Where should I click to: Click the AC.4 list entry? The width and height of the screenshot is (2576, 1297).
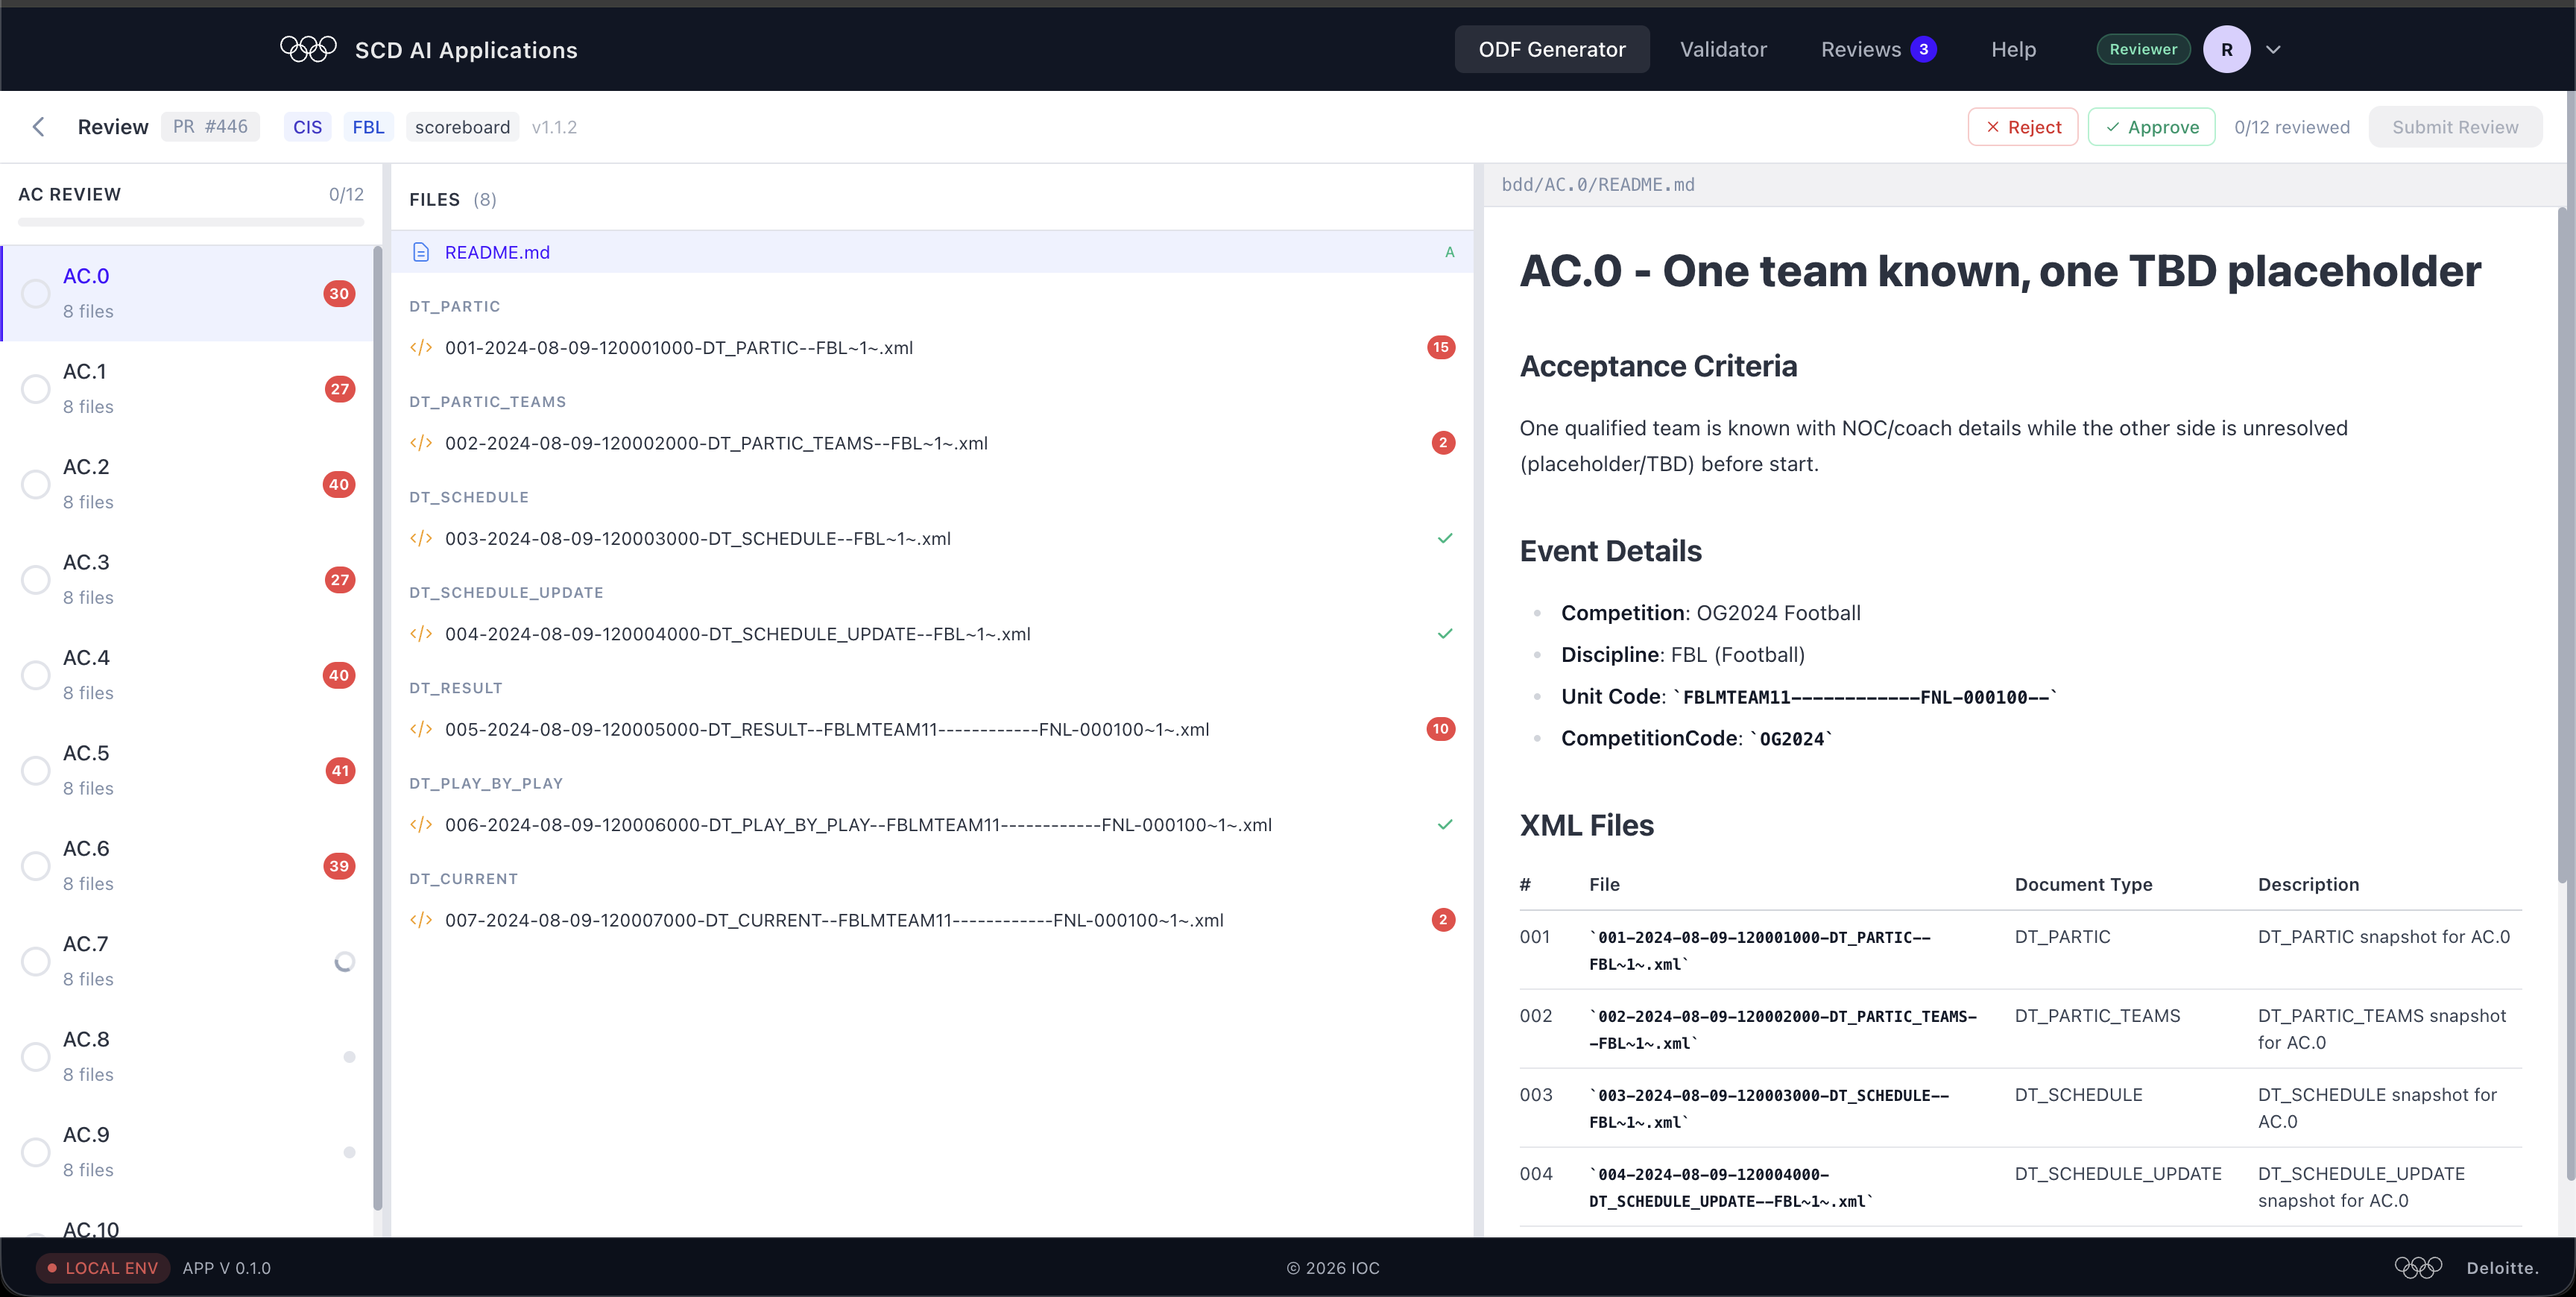tap(187, 675)
